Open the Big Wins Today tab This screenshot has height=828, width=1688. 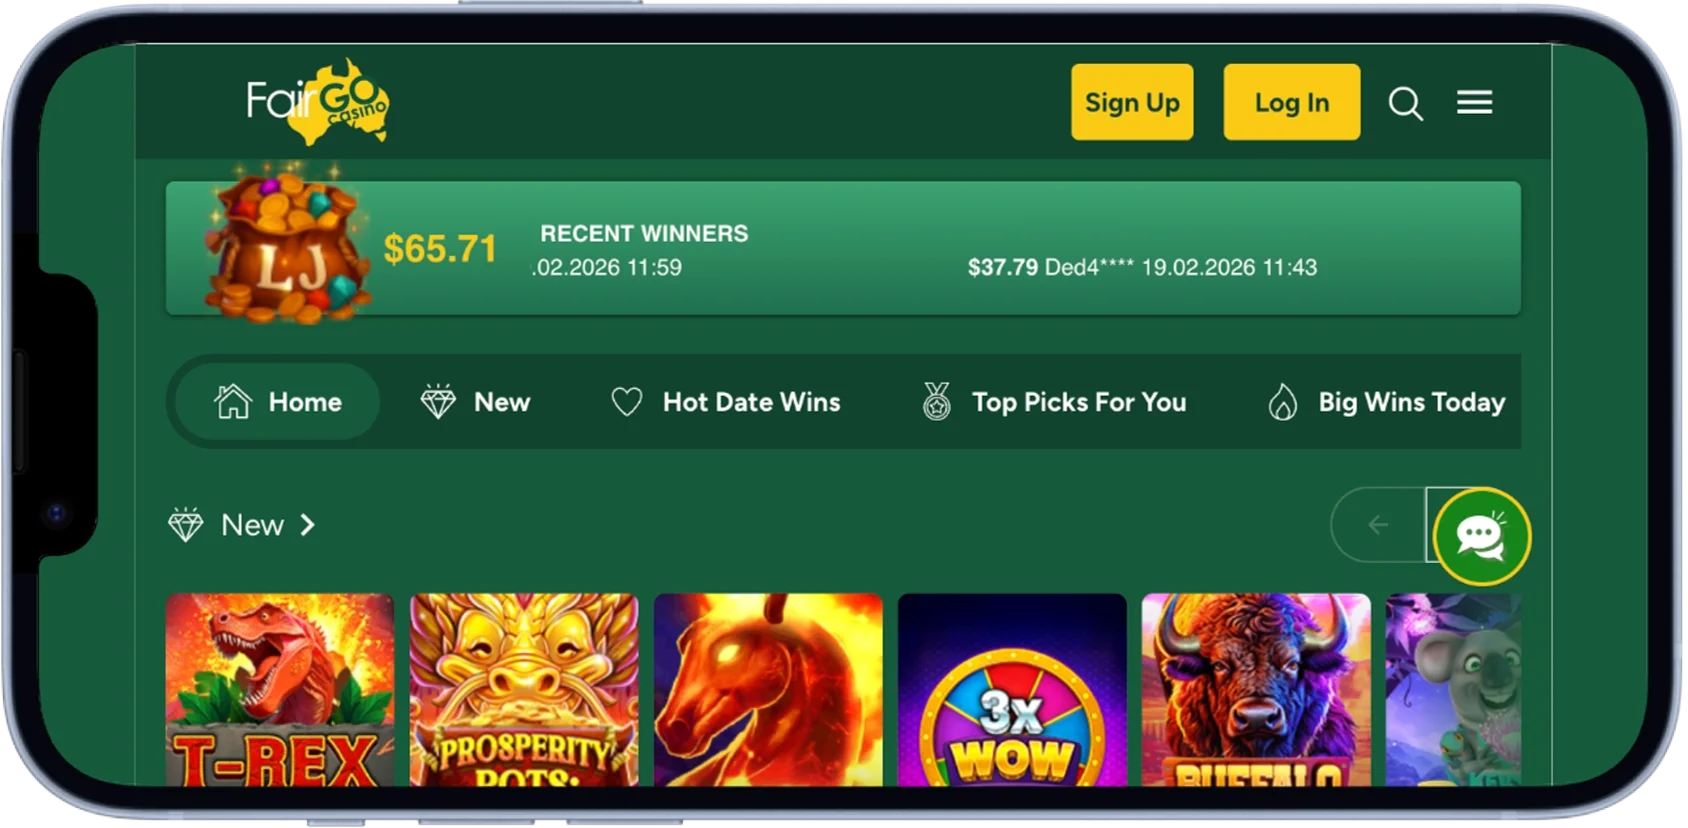(x=1386, y=402)
